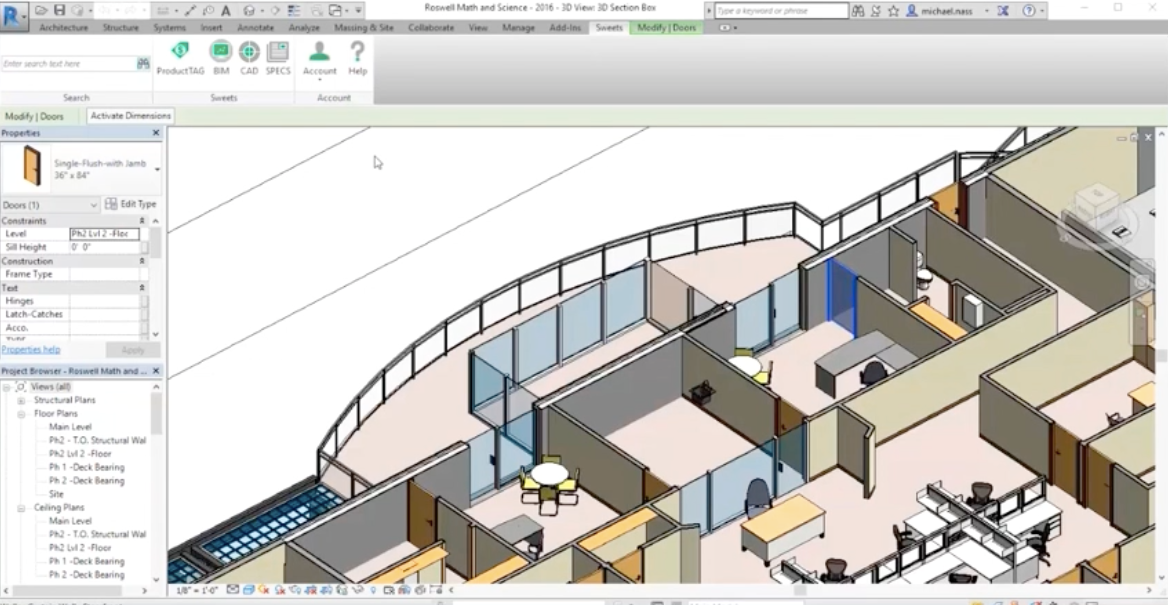Image resolution: width=1168 pixels, height=605 pixels.
Task: Collapse the Ceiling Plans branch
Action: point(21,507)
